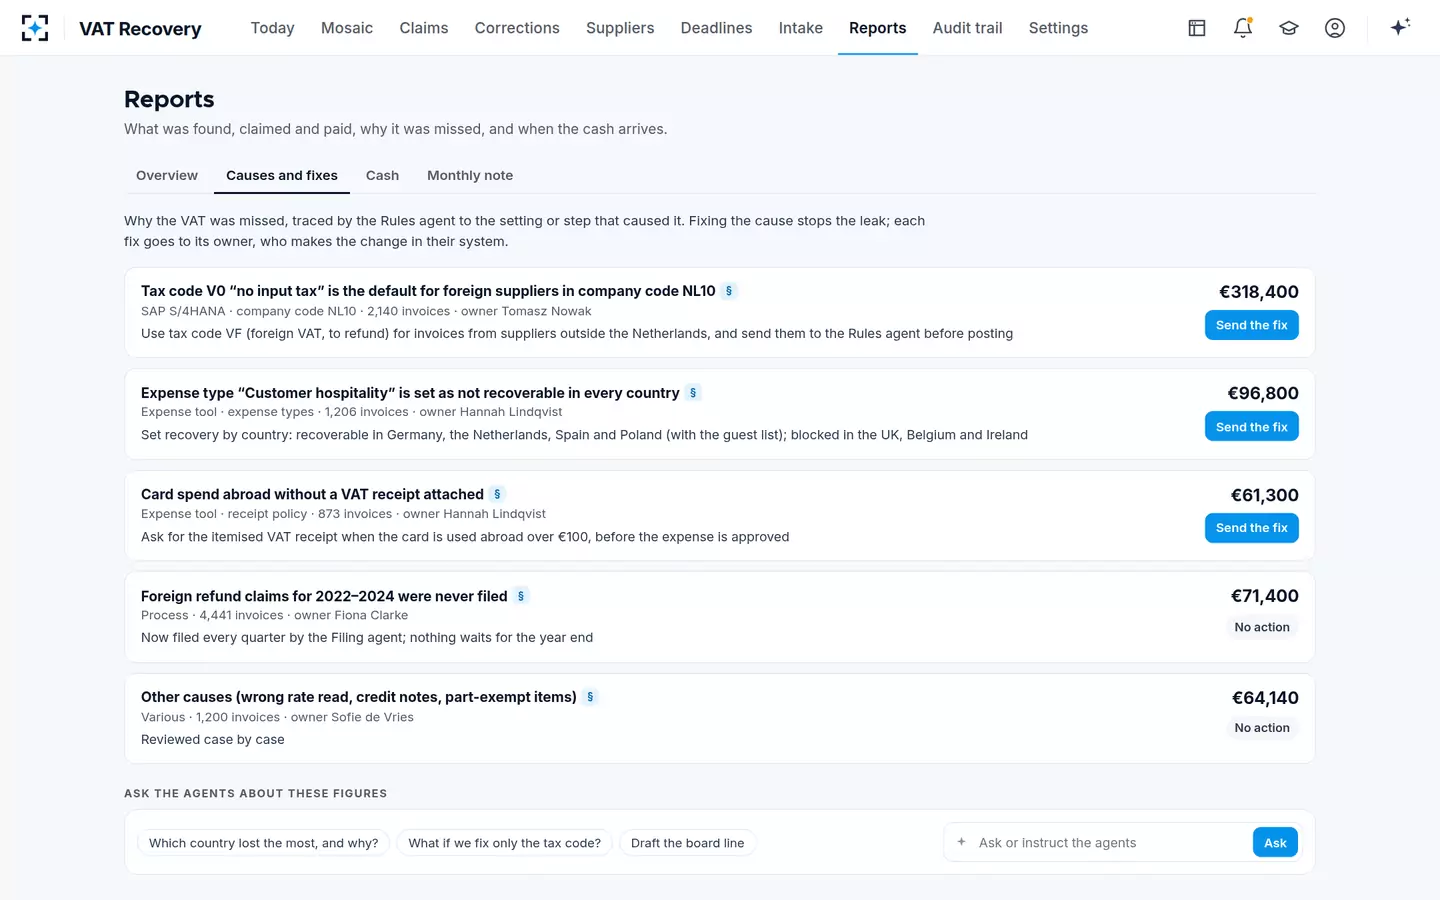Open the notifications bell
Viewport: 1440px width, 900px height.
1243,28
